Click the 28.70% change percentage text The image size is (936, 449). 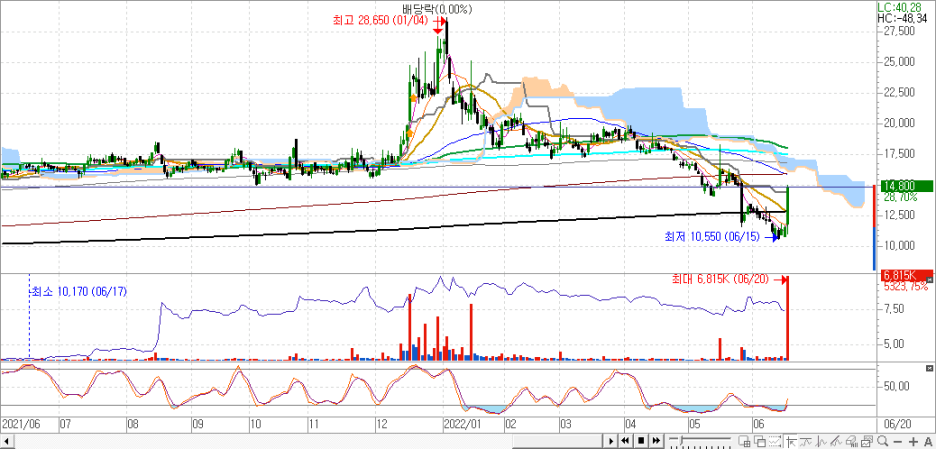(x=900, y=196)
